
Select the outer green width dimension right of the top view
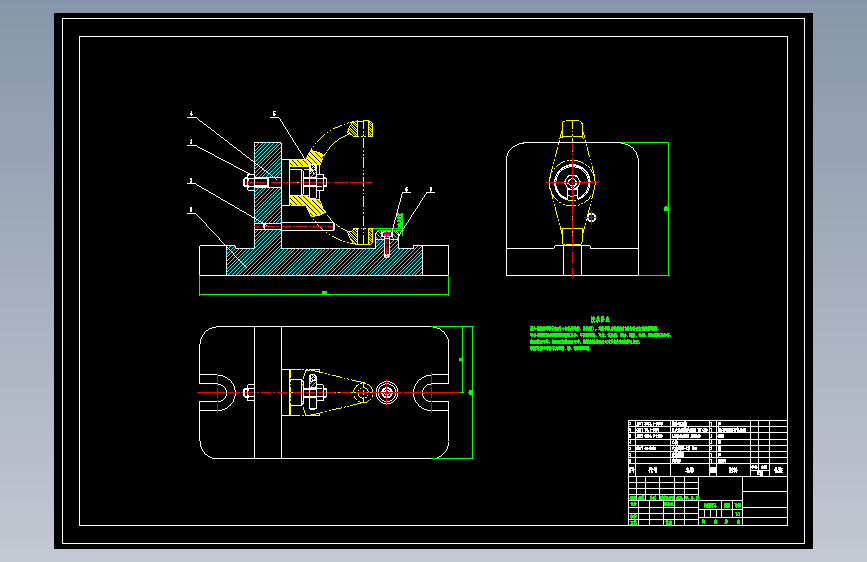tap(471, 392)
